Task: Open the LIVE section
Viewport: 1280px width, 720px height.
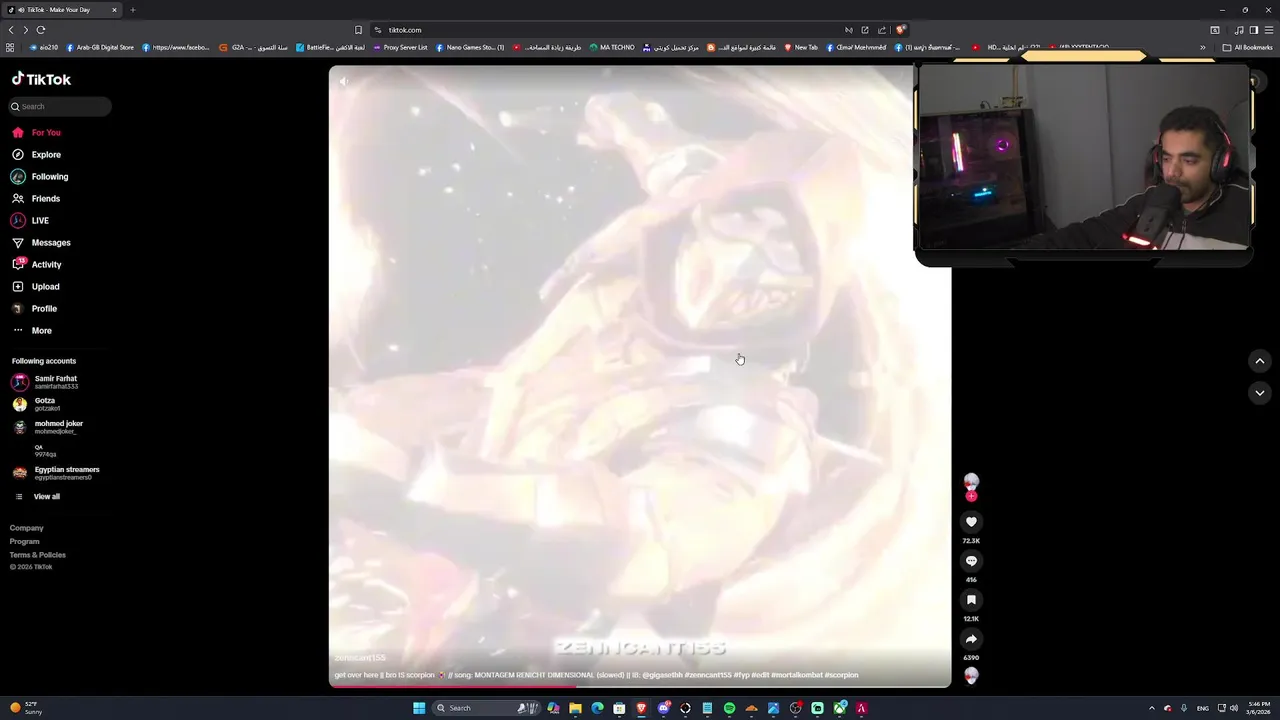Action: pyautogui.click(x=30, y=220)
